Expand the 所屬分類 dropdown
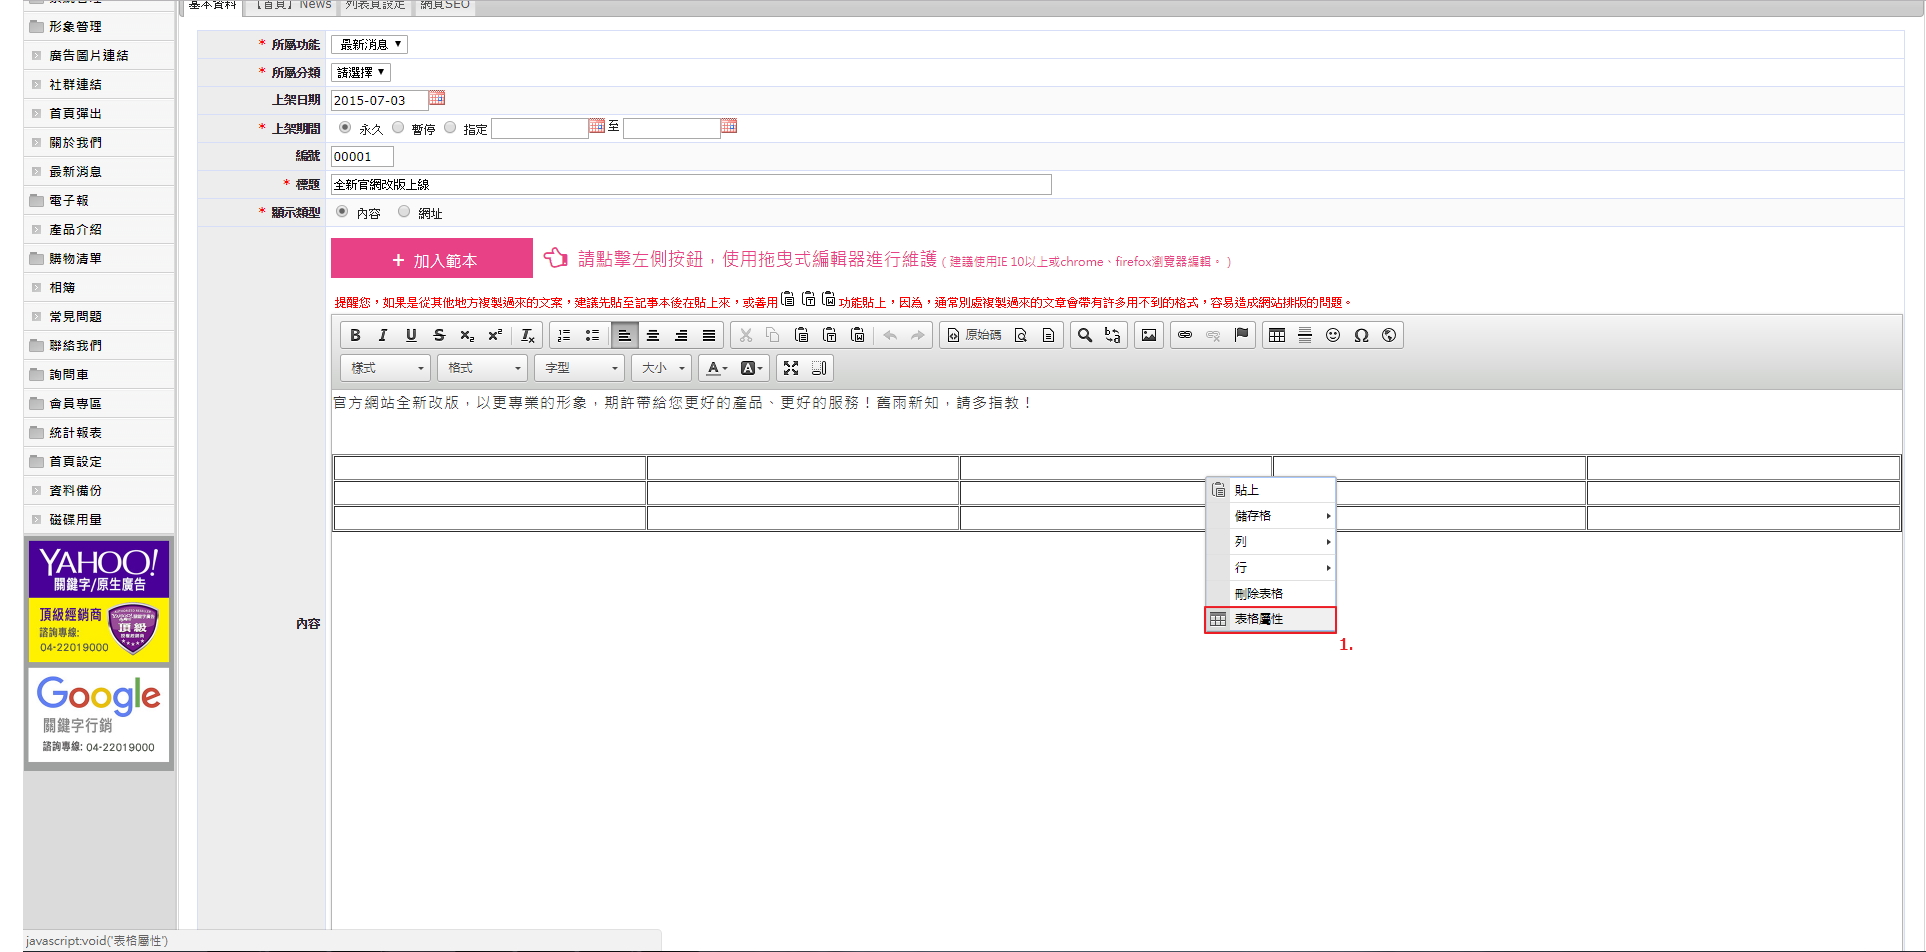Screen dimensions: 1926x952 (360, 72)
